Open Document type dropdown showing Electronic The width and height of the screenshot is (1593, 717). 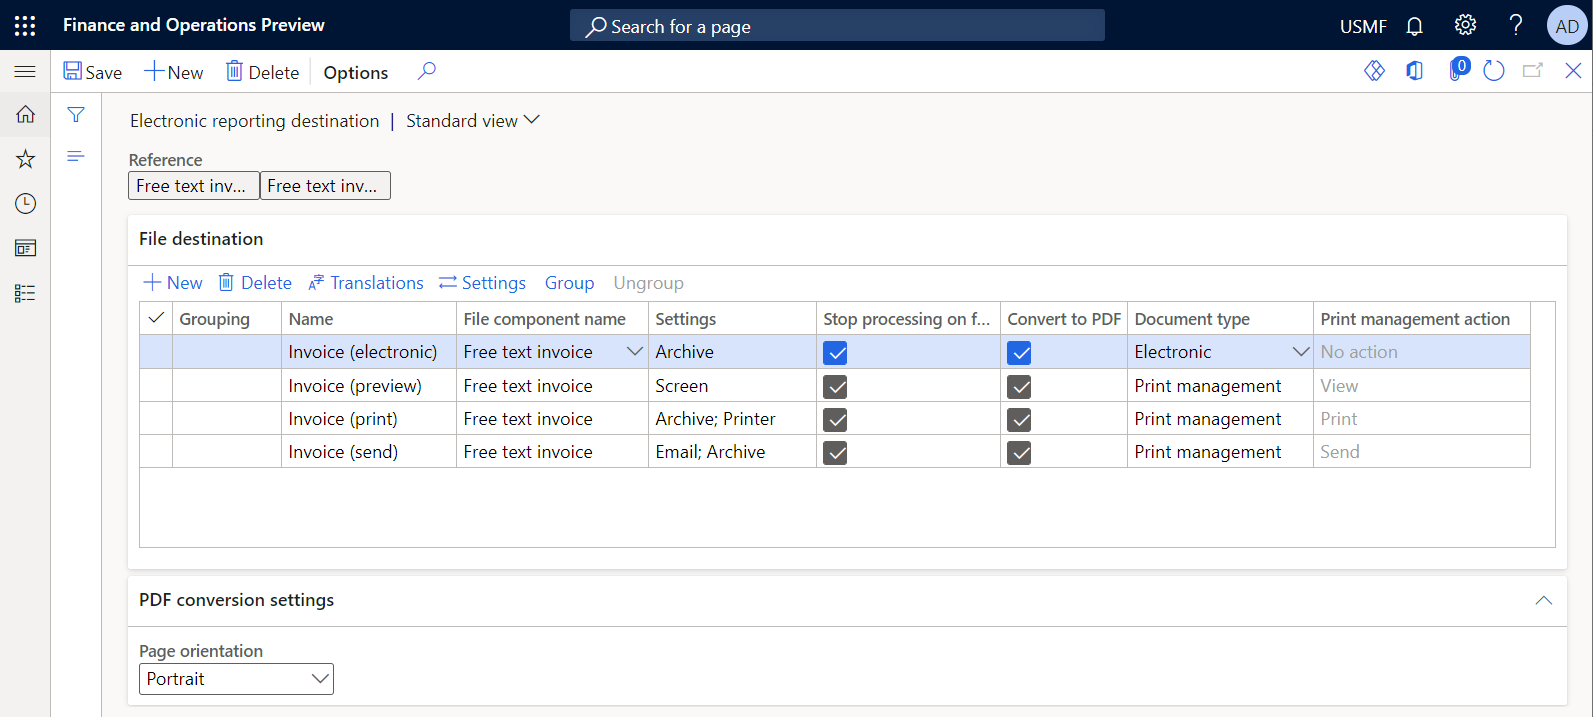tap(1300, 351)
